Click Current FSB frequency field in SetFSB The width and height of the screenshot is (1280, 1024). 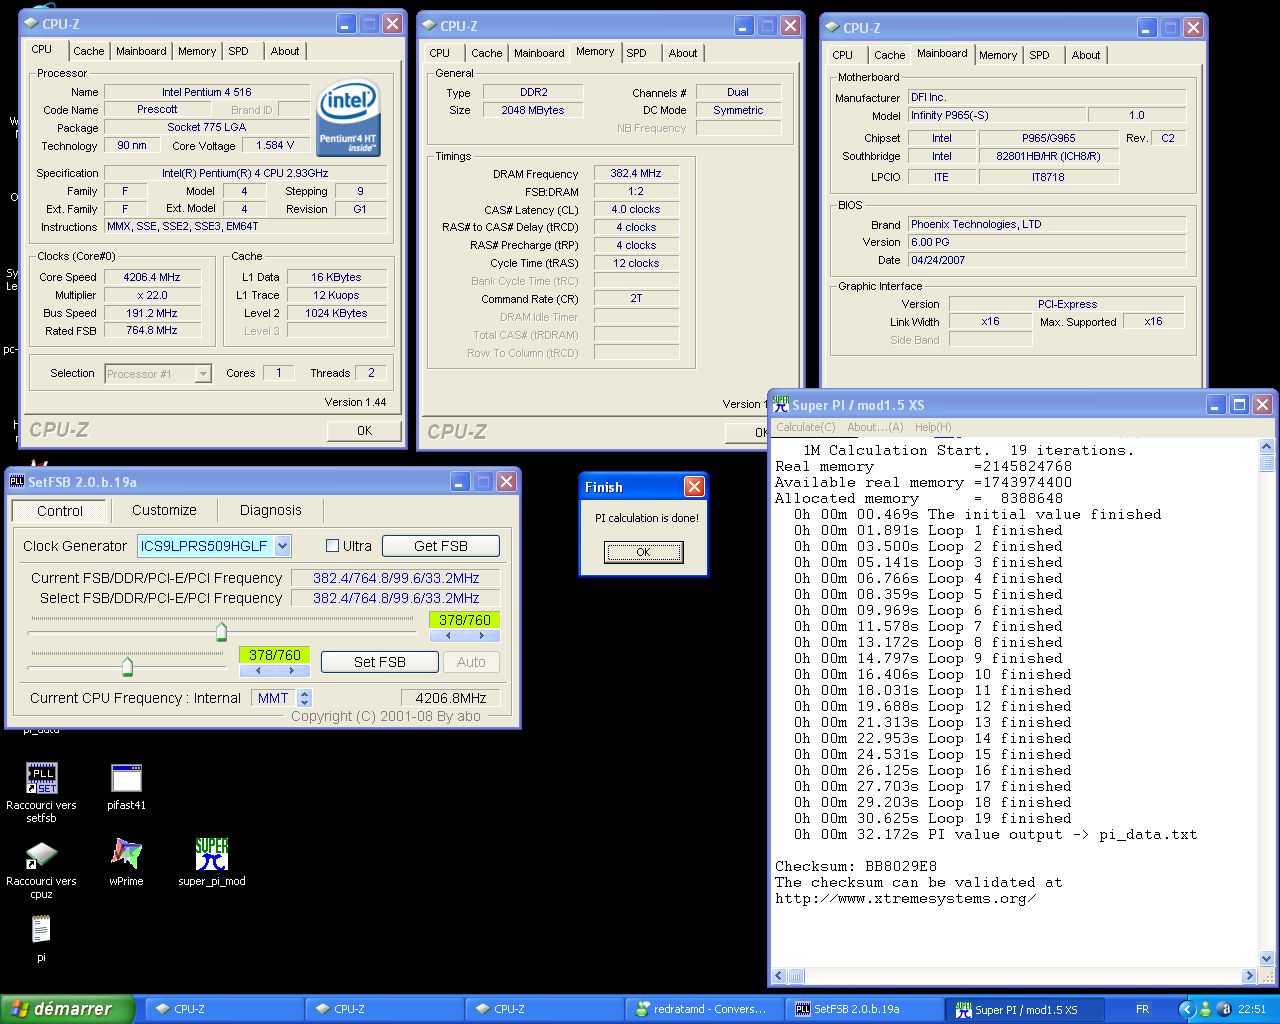396,578
